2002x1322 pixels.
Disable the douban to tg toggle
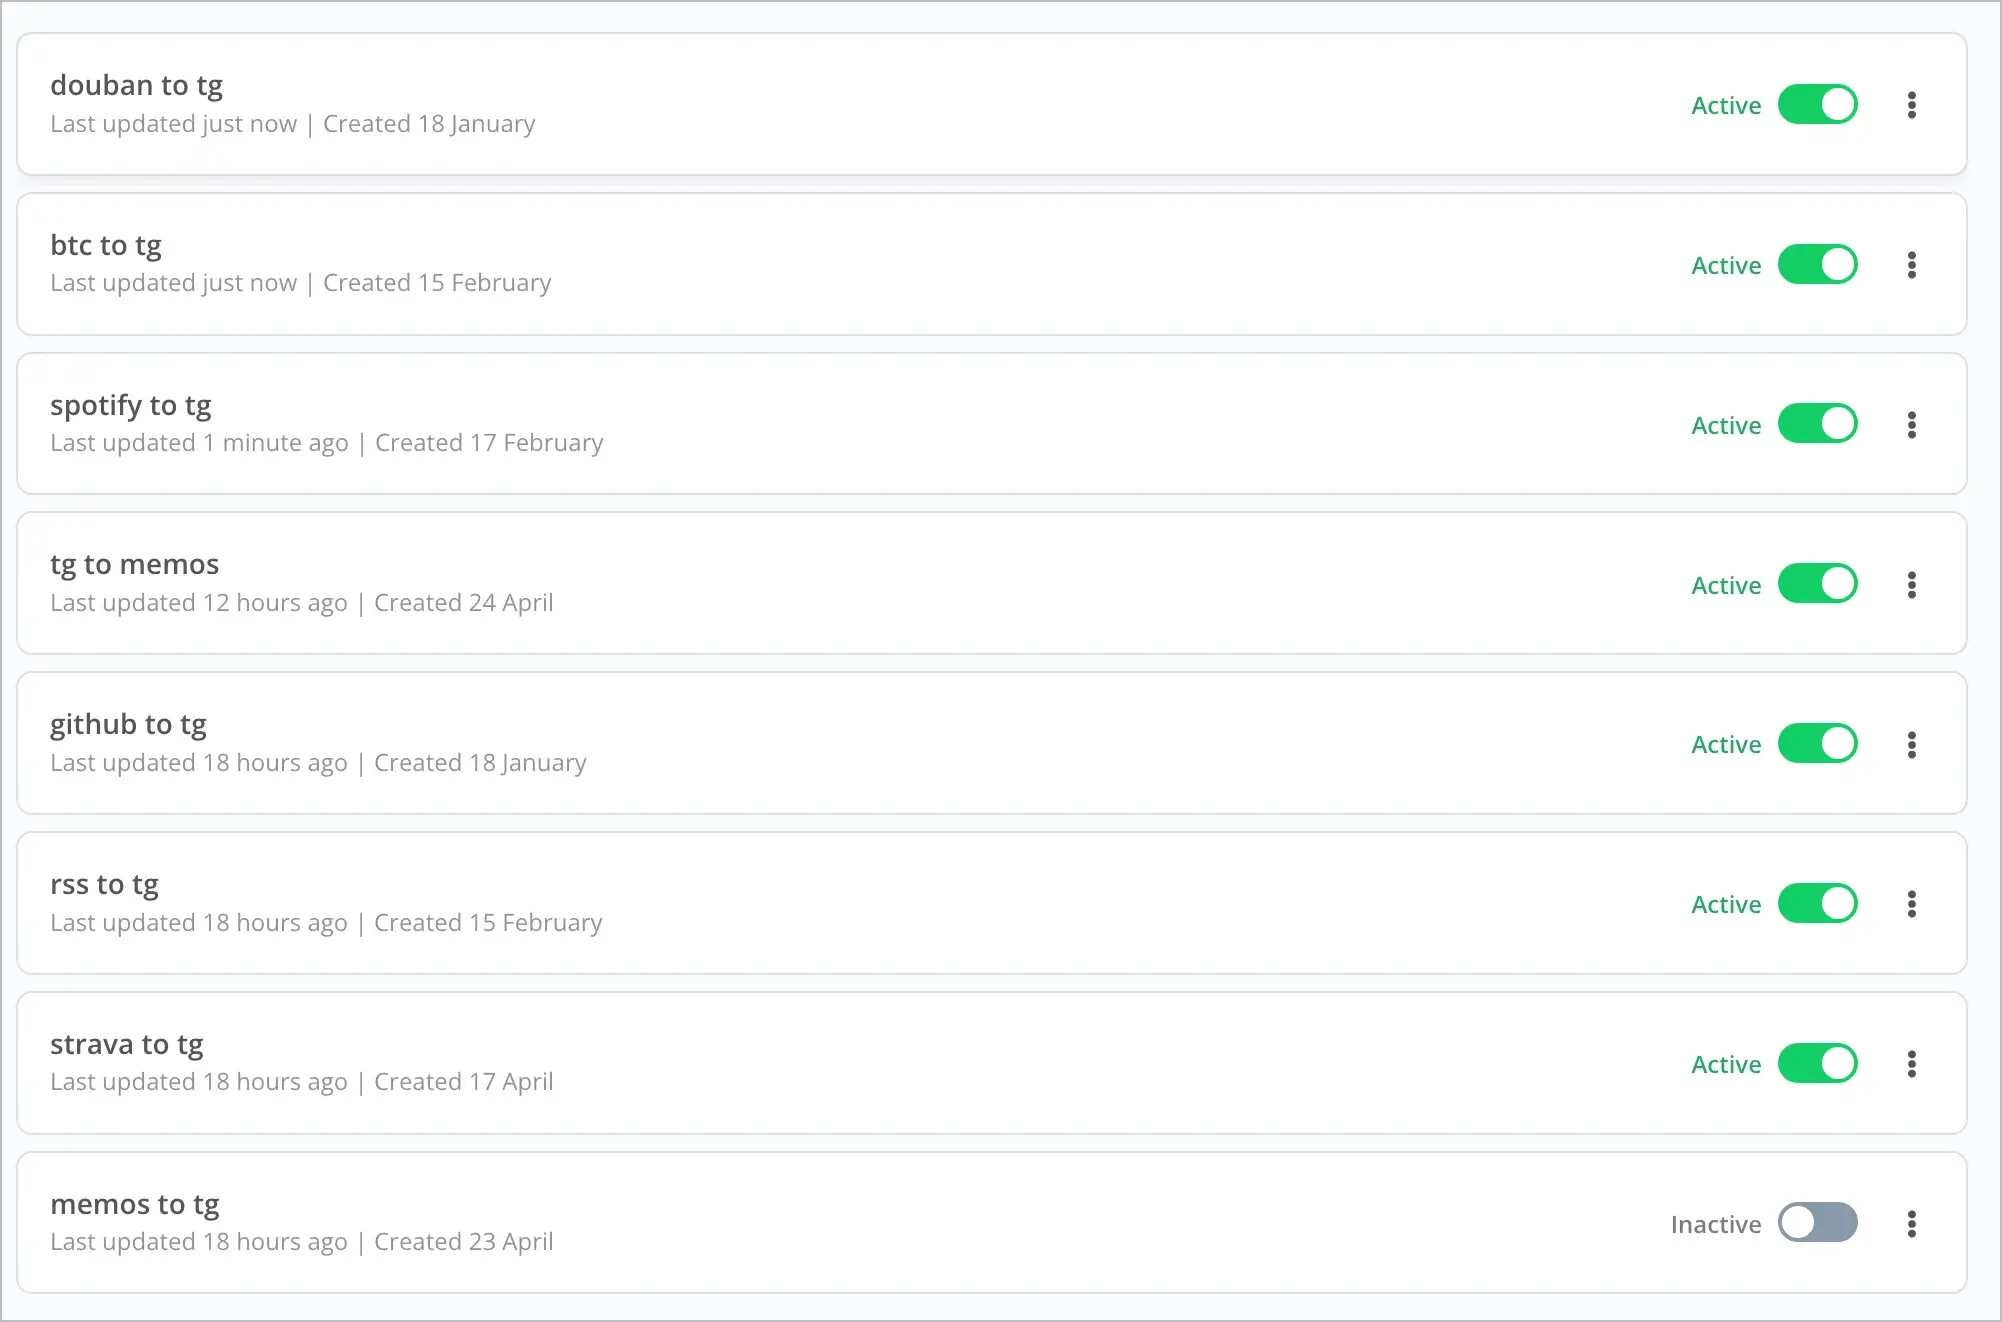pyautogui.click(x=1817, y=105)
